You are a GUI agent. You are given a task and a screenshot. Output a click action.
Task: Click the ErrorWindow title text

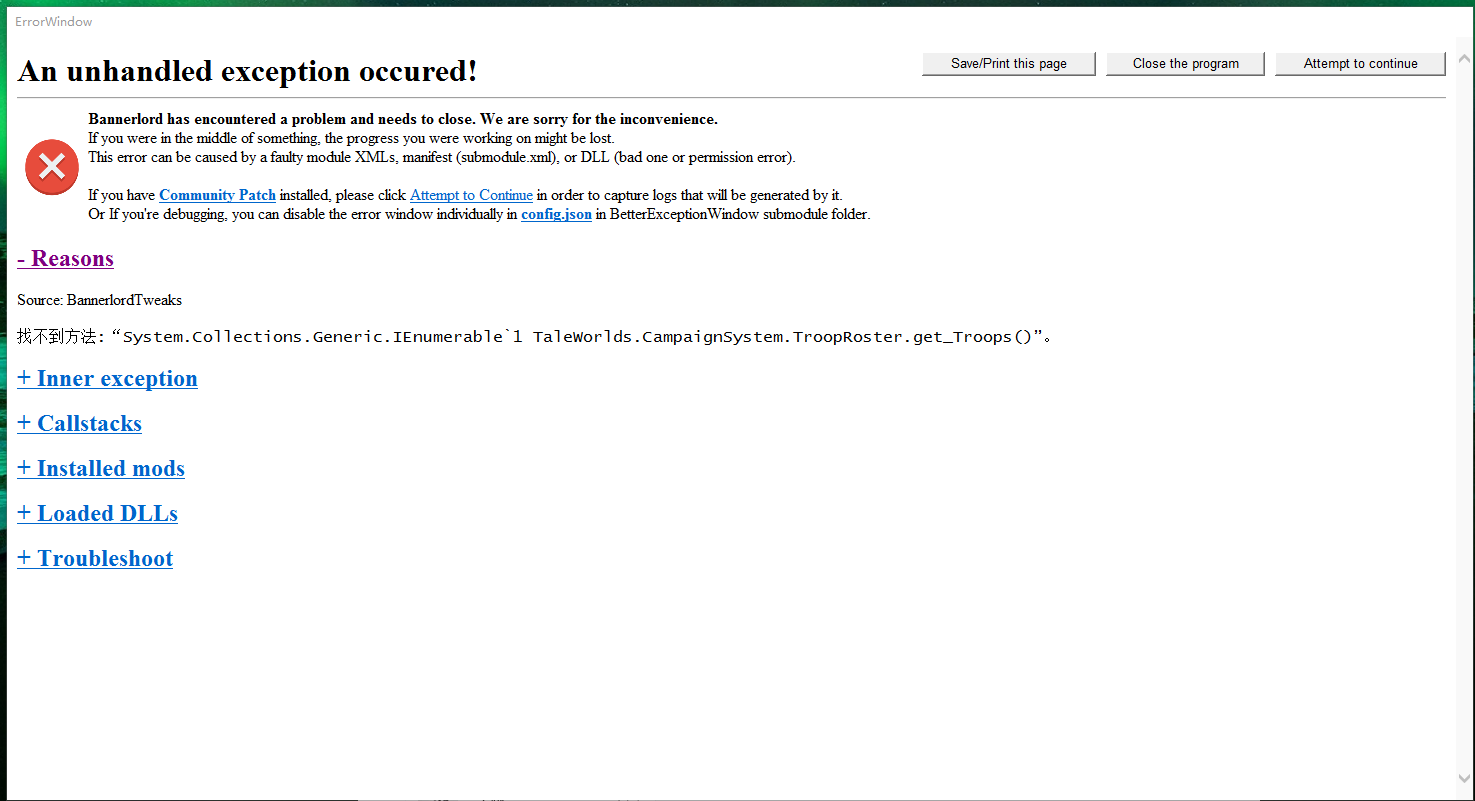point(53,21)
